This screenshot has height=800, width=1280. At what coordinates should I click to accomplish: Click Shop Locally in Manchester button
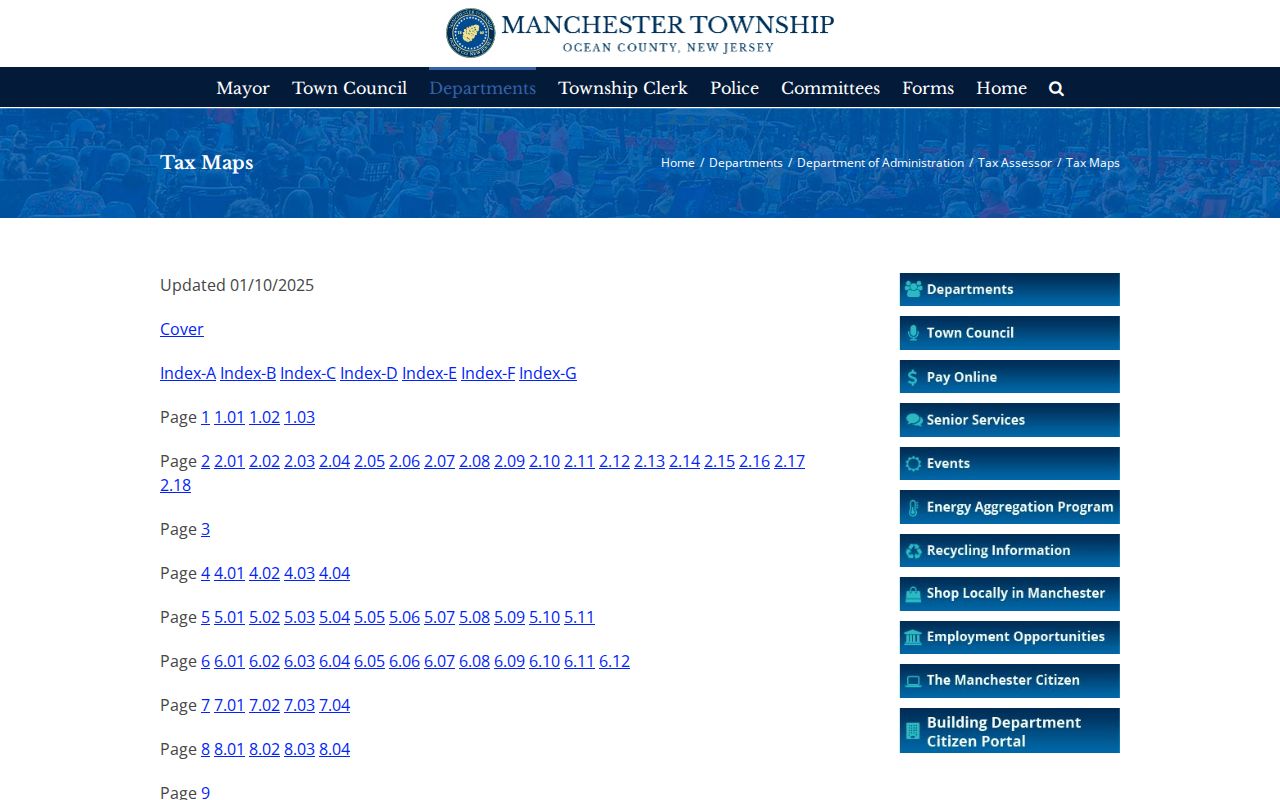tap(1010, 594)
